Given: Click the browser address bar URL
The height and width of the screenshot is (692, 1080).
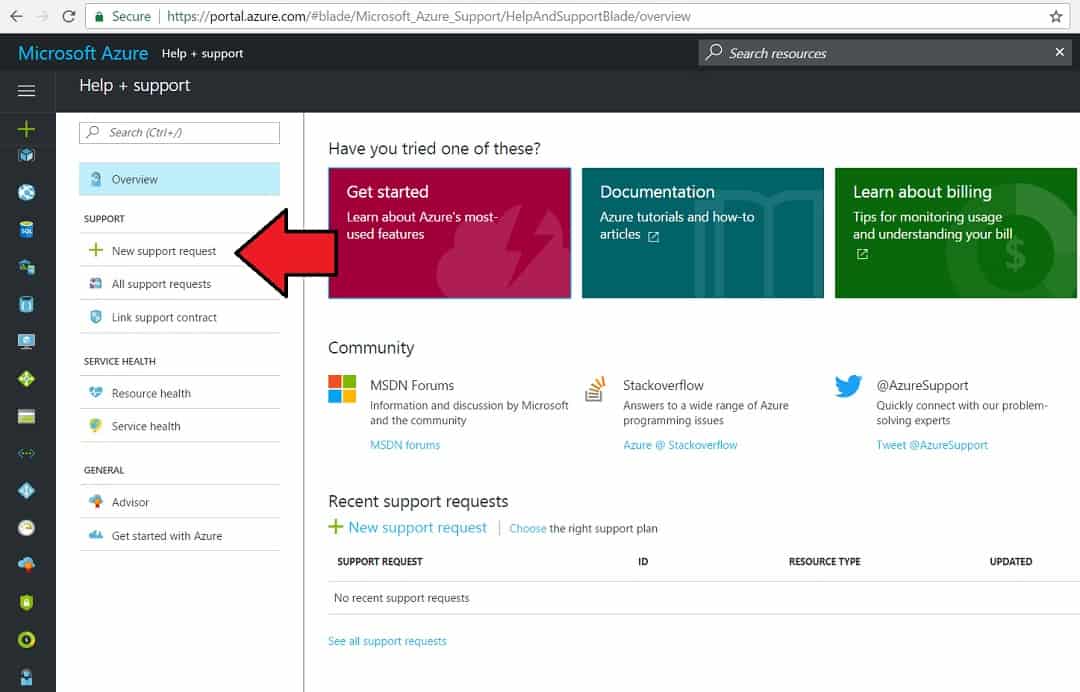Looking at the screenshot, I should 428,17.
